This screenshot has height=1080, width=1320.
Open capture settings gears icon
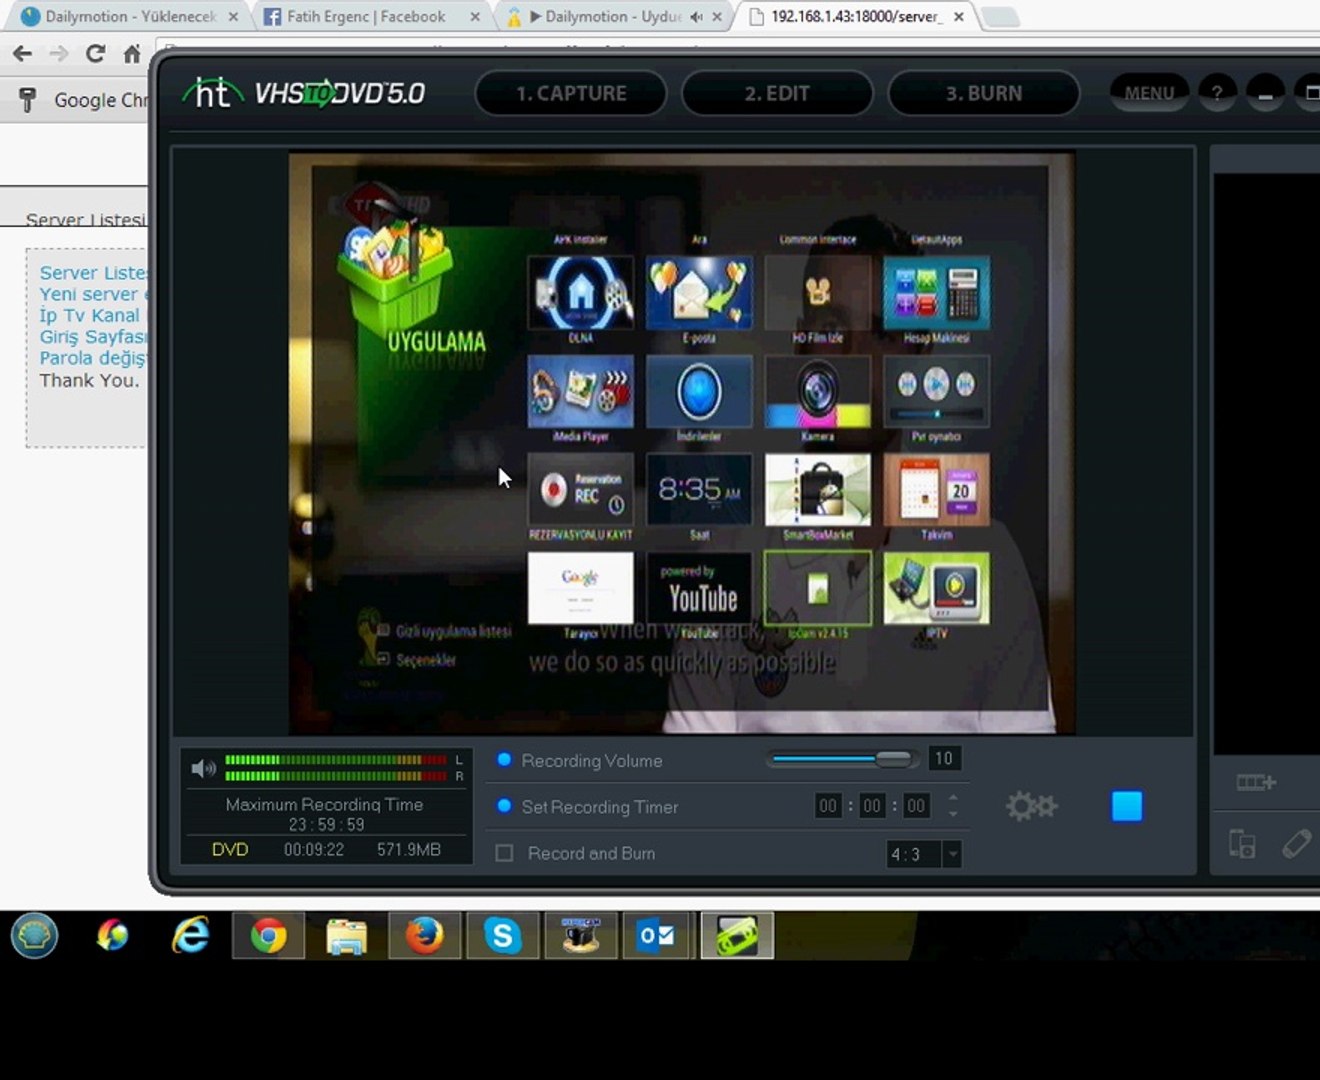1031,806
